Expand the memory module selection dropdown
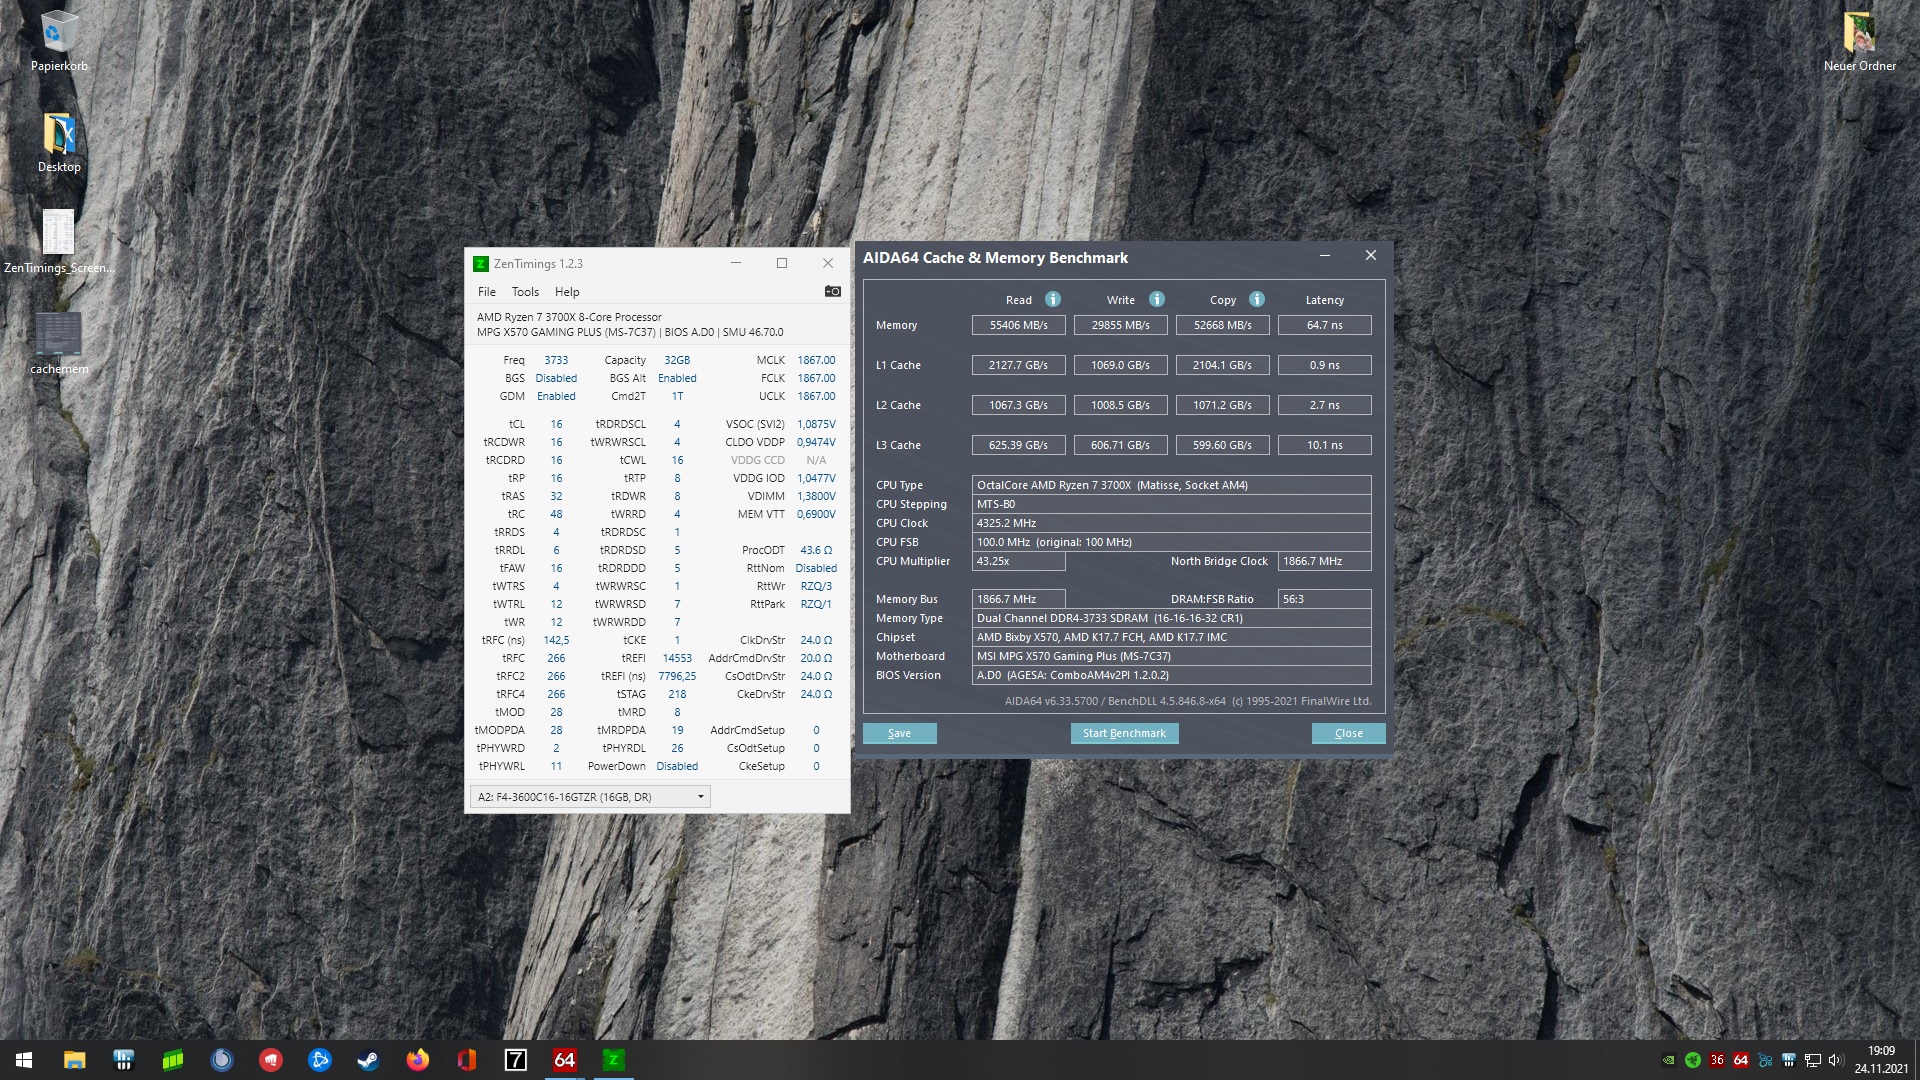Viewport: 1920px width, 1080px height. point(700,797)
